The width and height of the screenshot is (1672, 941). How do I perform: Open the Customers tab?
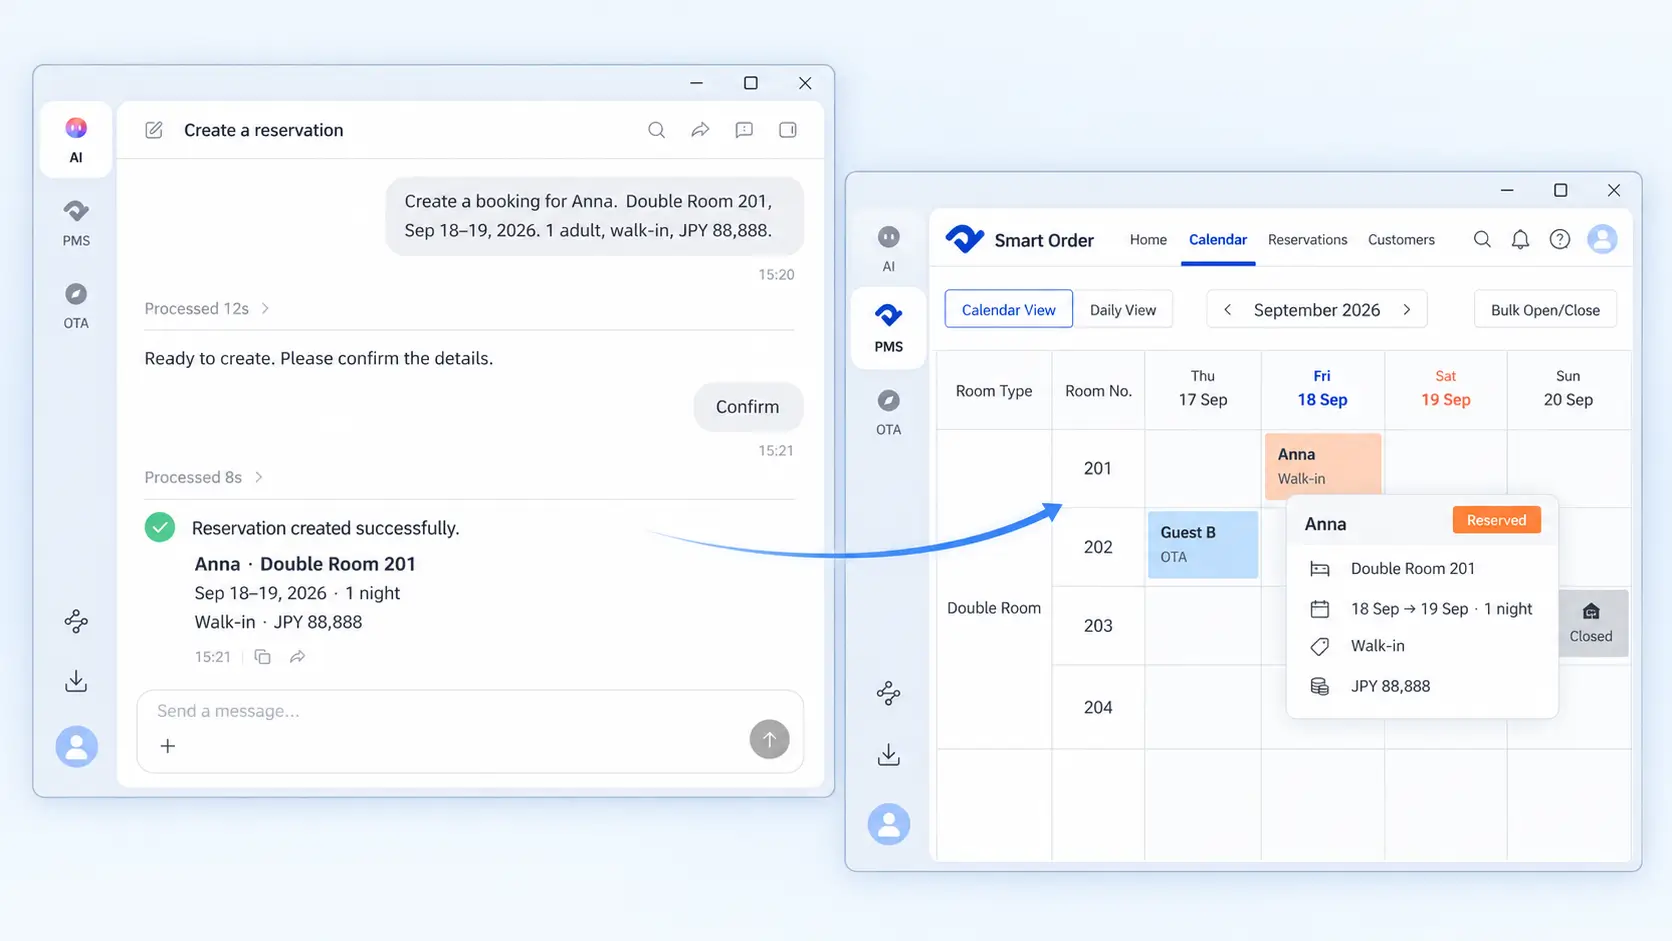(x=1401, y=240)
